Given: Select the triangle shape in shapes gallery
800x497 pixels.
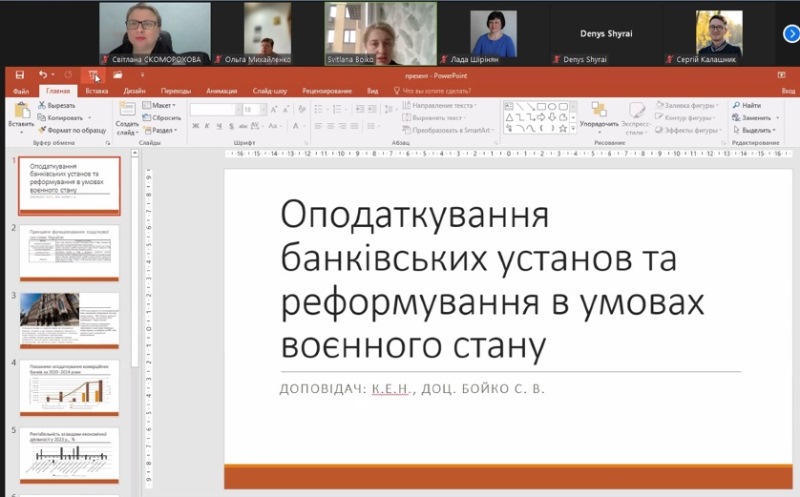Looking at the screenshot, I should (509, 117).
